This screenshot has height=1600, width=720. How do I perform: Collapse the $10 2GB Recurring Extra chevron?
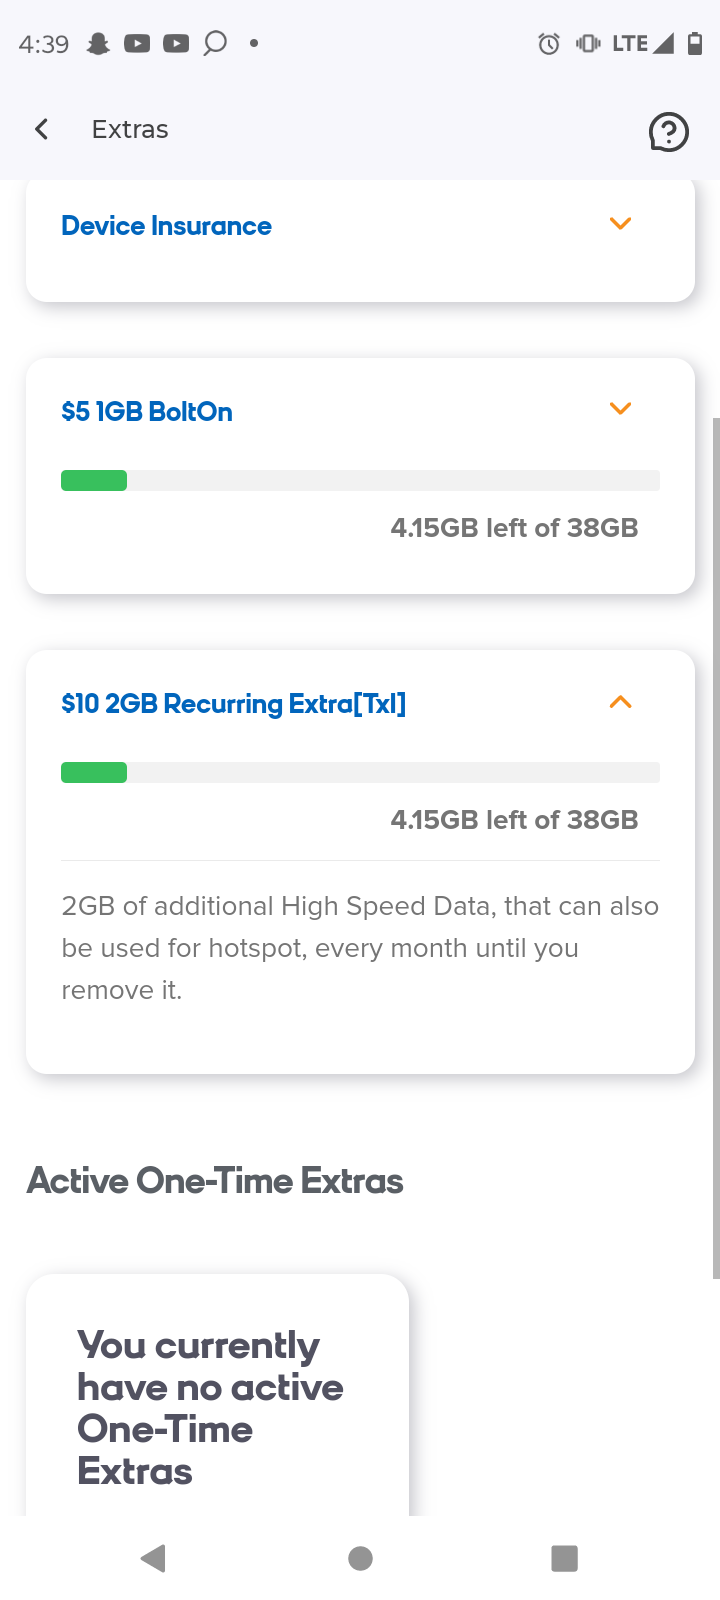(620, 702)
